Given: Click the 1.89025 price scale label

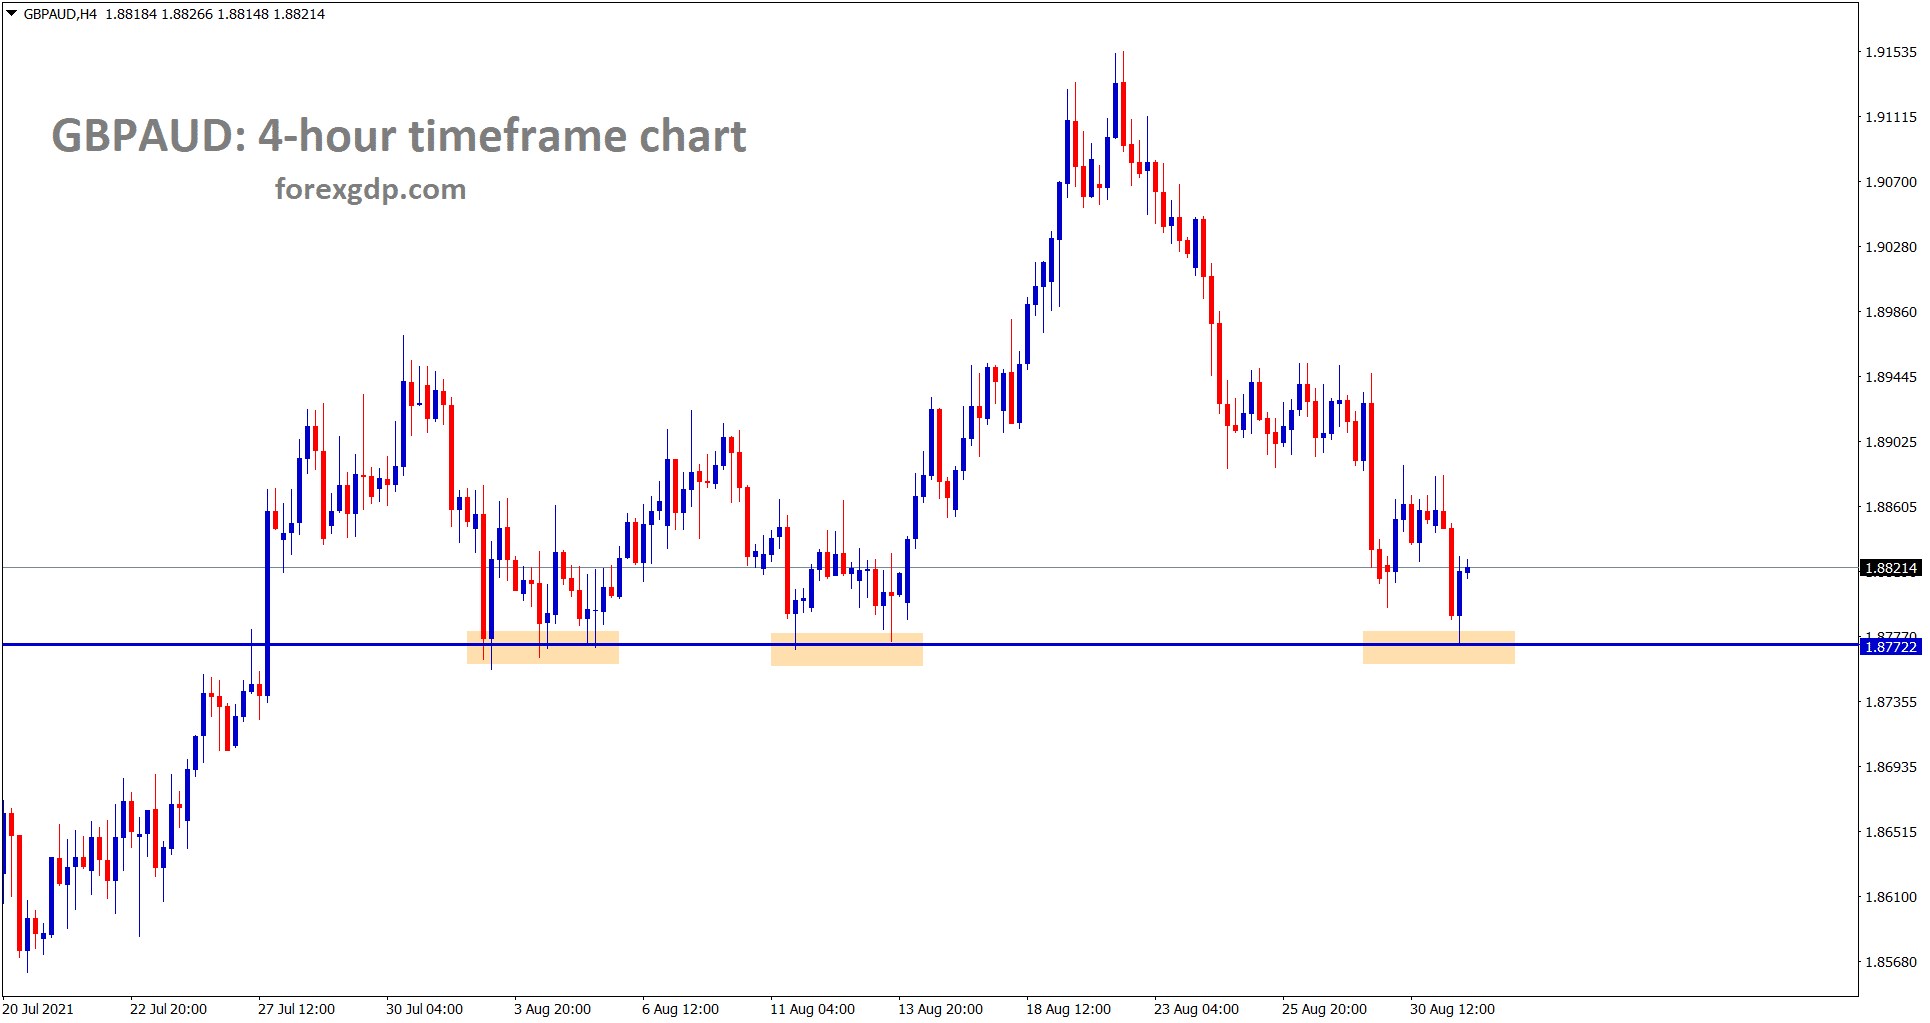Looking at the screenshot, I should coord(1891,442).
